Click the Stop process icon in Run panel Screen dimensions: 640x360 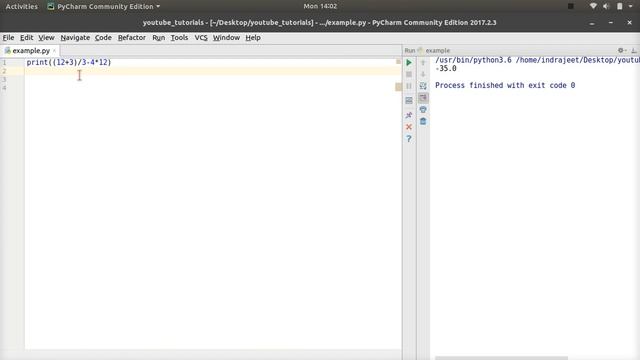pyautogui.click(x=409, y=74)
